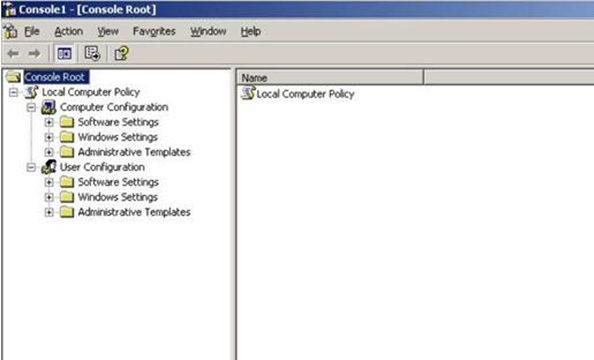Select Console Root label in the tree

pos(56,77)
